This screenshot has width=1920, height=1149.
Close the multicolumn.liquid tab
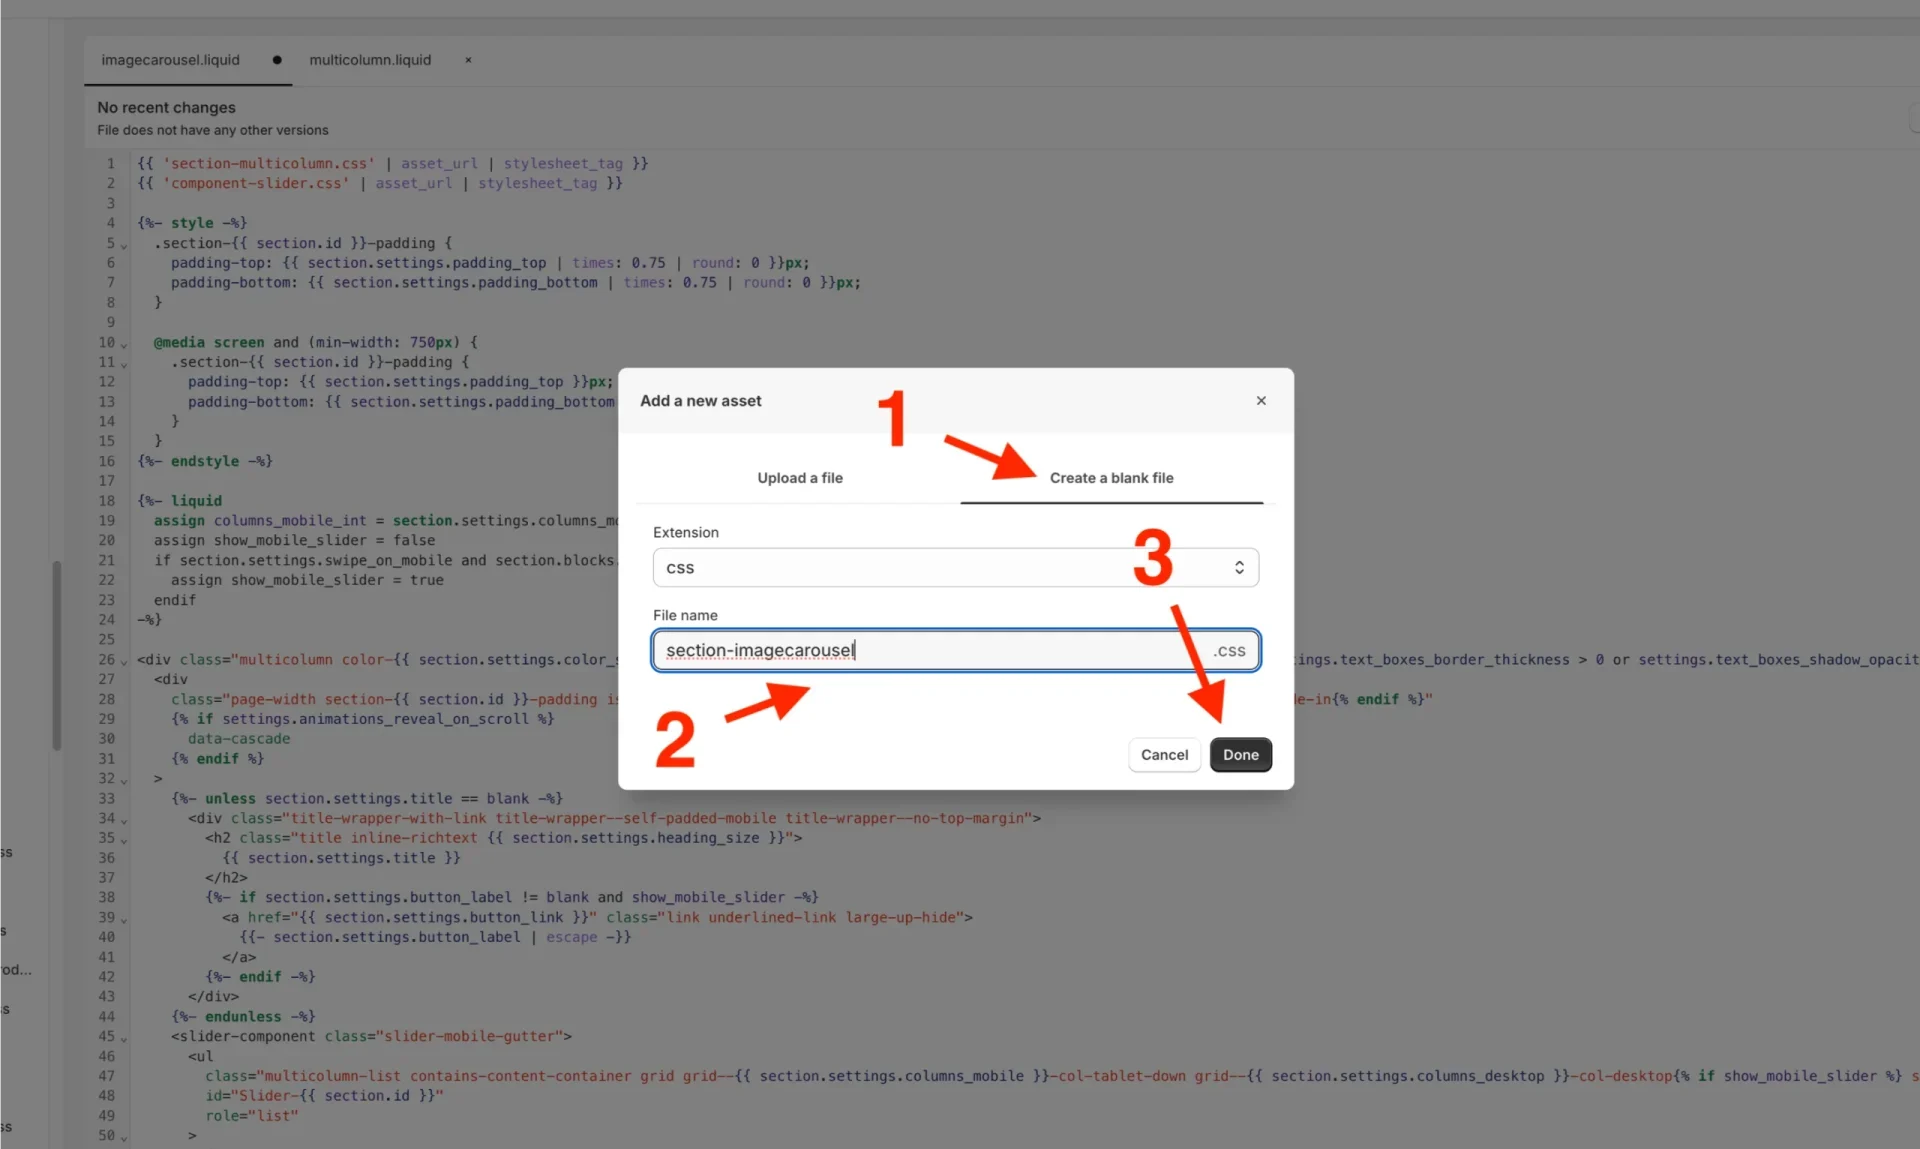[466, 60]
